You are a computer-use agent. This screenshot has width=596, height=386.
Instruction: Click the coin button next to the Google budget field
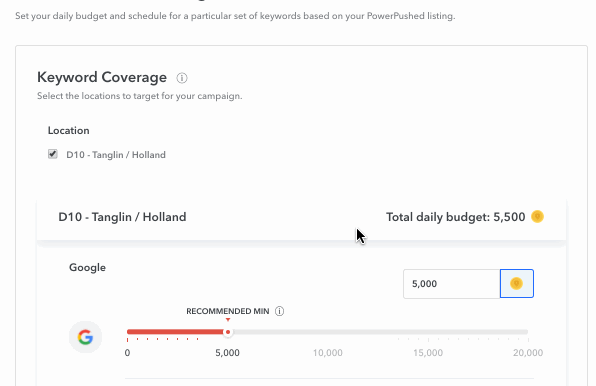coord(517,284)
